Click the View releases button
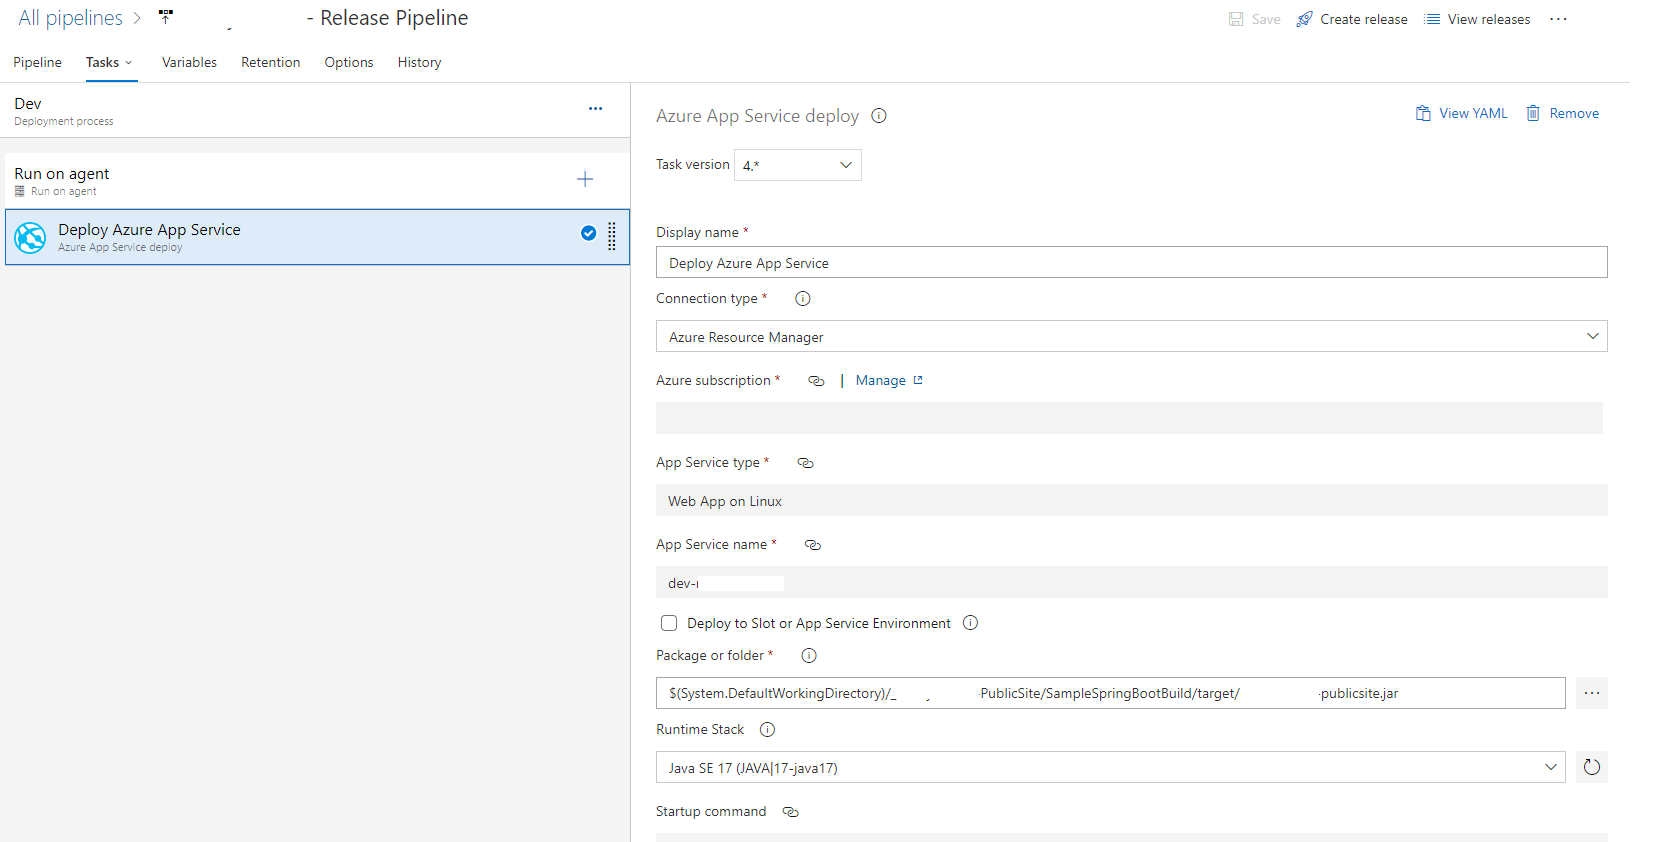The image size is (1663, 842). pos(1477,19)
